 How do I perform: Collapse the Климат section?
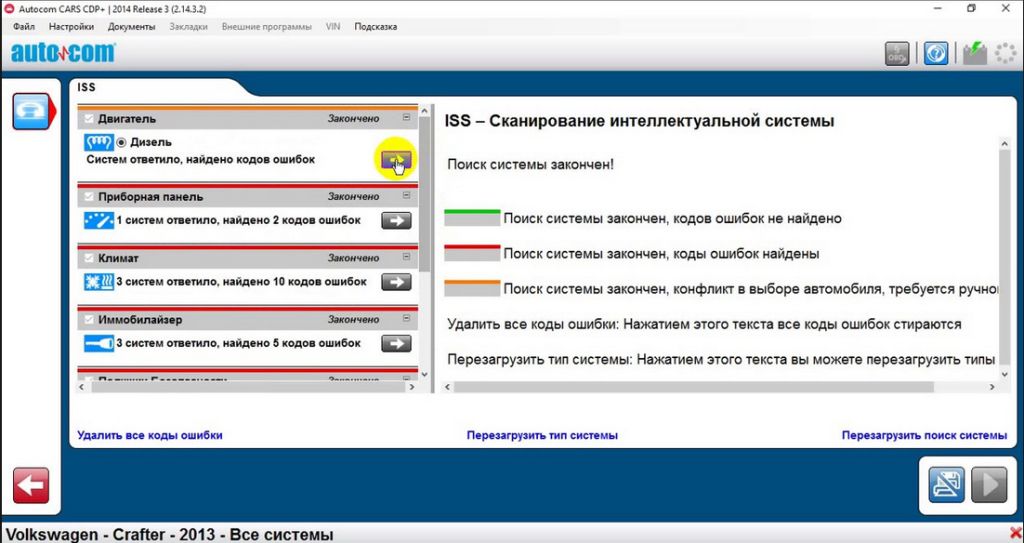406,257
